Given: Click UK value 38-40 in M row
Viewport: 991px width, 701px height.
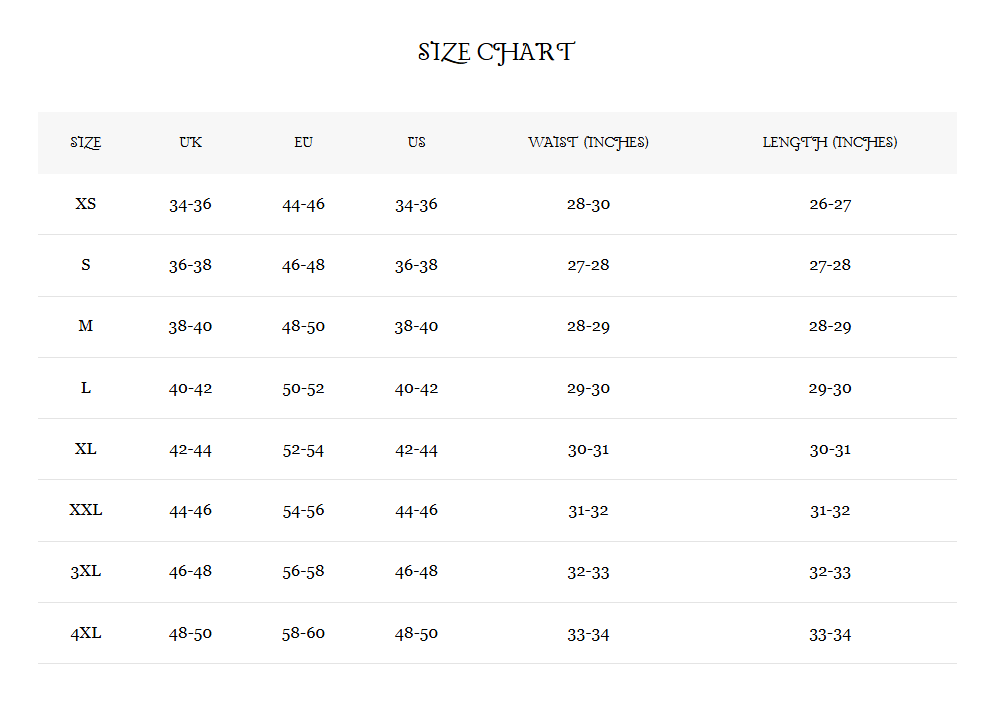Looking at the screenshot, I should point(190,326).
